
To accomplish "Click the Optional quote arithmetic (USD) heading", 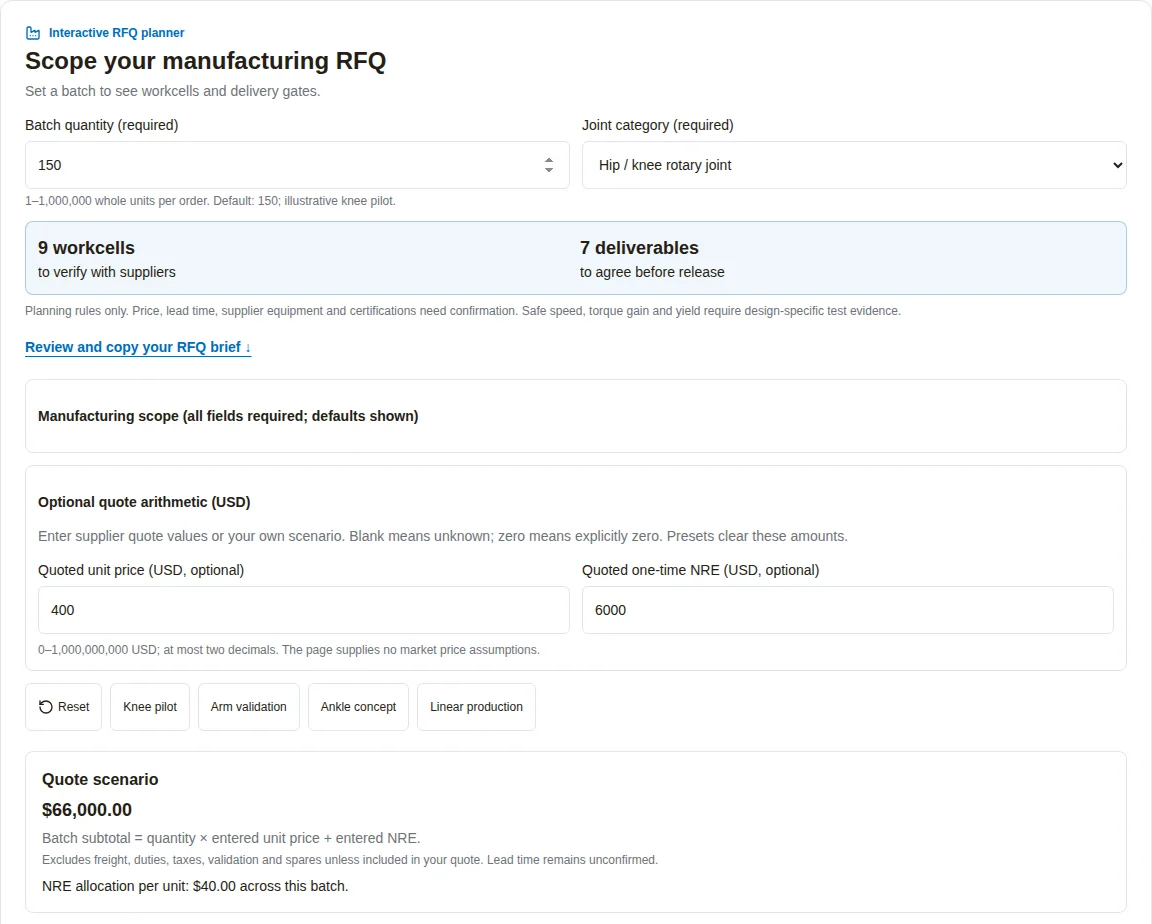I will pos(144,502).
